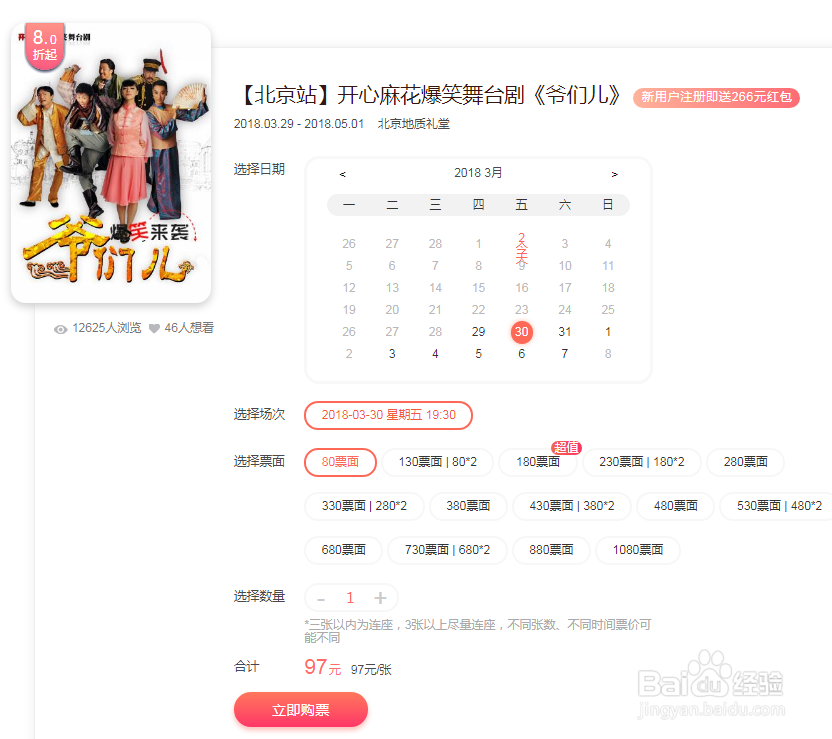The width and height of the screenshot is (832, 739).
Task: Select 430票面 | 380*2 ticket option
Action: coord(571,506)
